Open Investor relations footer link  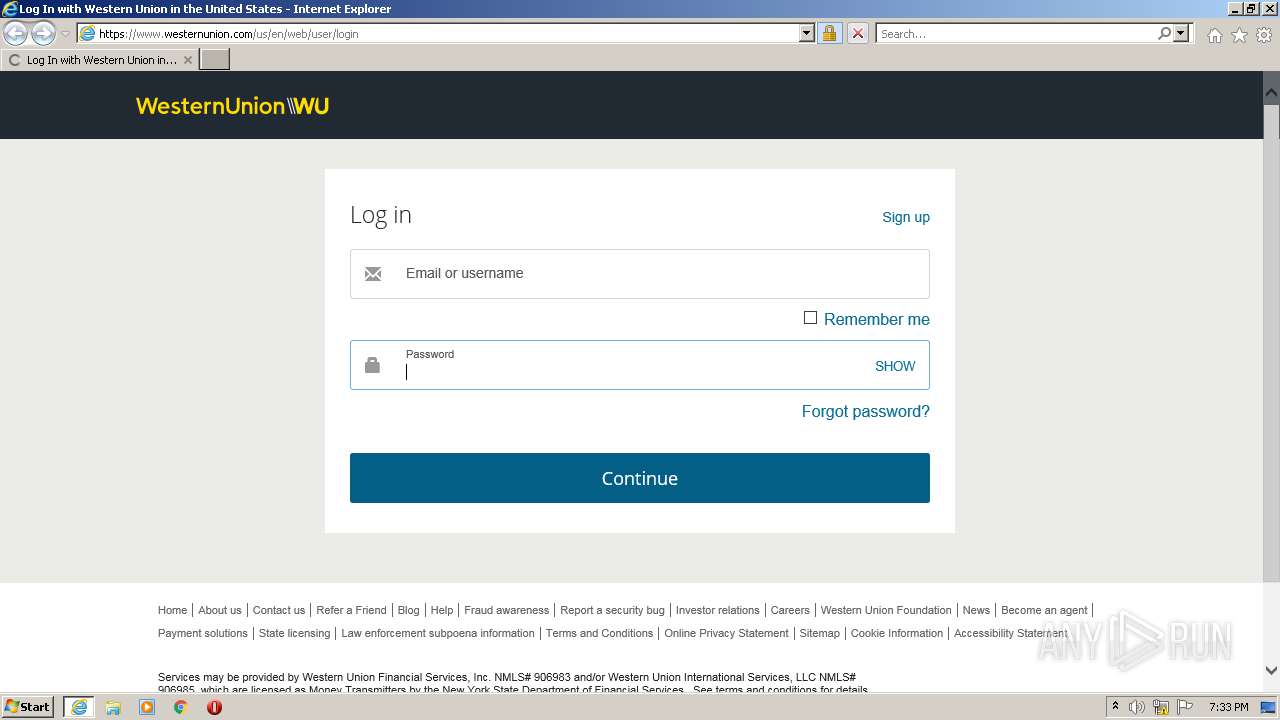(718, 610)
